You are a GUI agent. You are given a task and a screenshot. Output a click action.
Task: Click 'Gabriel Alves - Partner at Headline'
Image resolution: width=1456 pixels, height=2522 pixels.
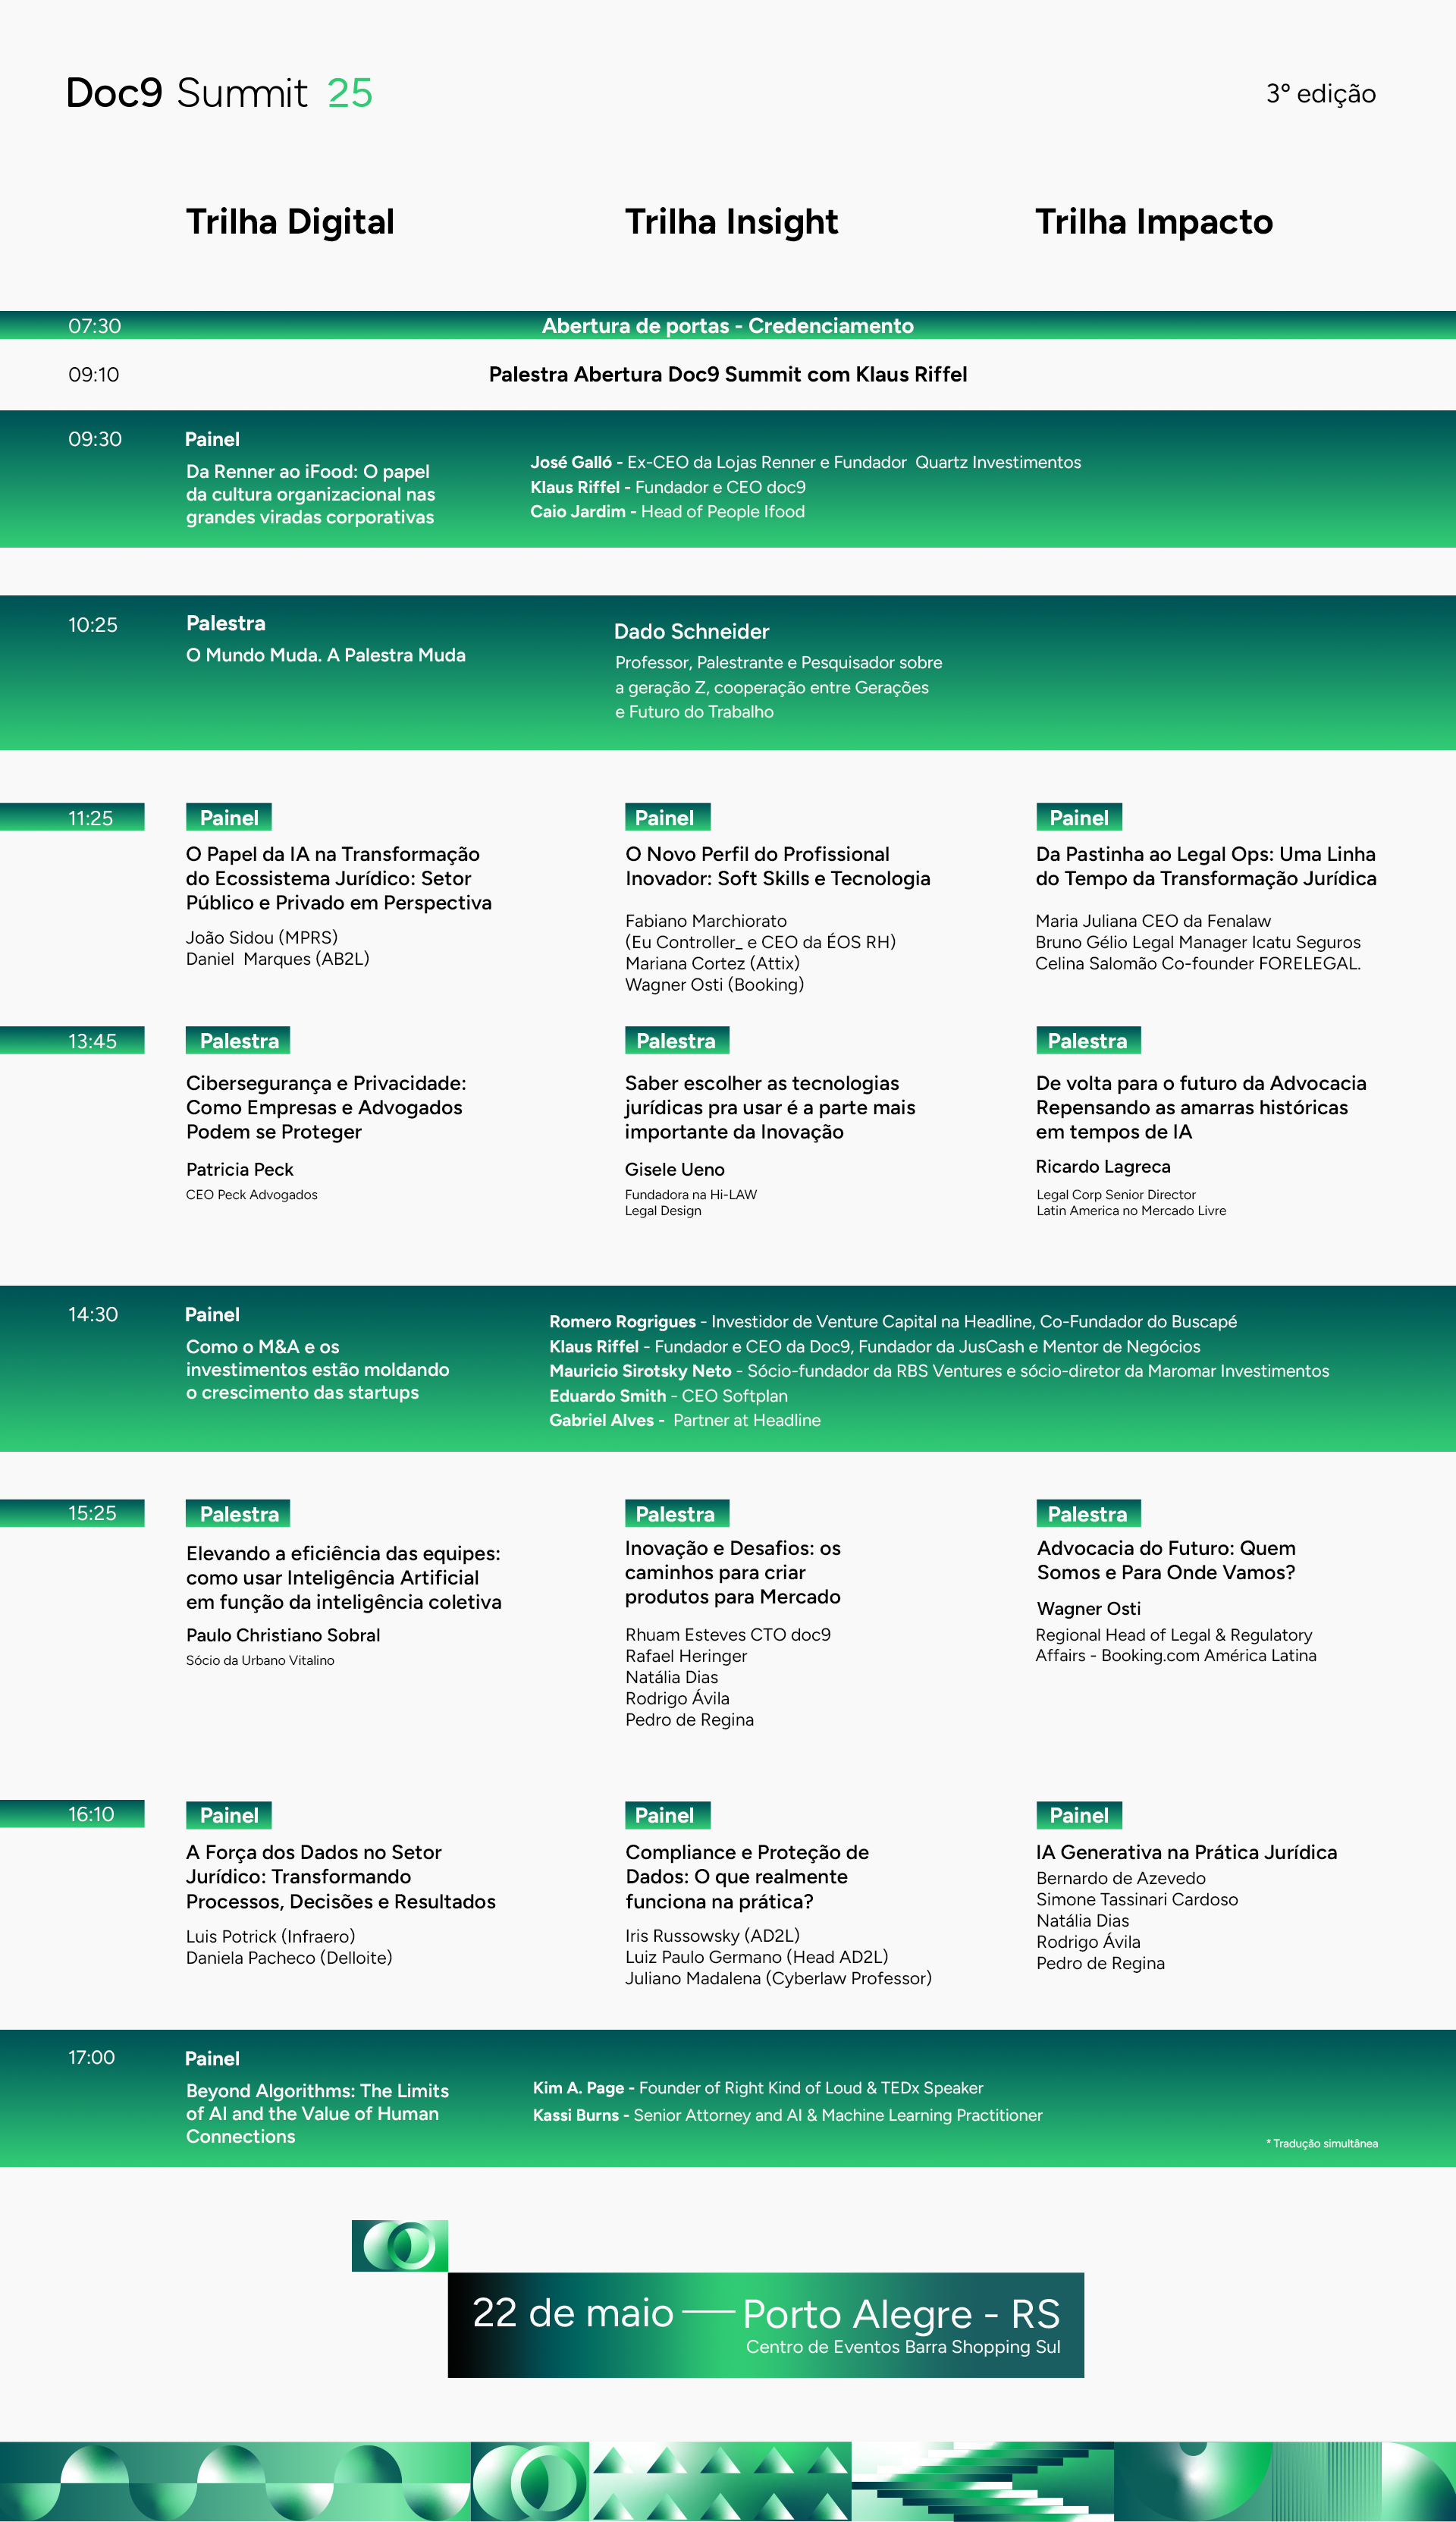(685, 1420)
